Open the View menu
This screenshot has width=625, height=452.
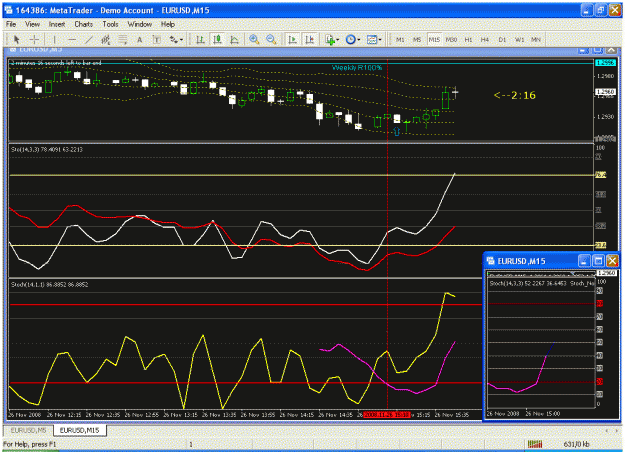[x=33, y=24]
